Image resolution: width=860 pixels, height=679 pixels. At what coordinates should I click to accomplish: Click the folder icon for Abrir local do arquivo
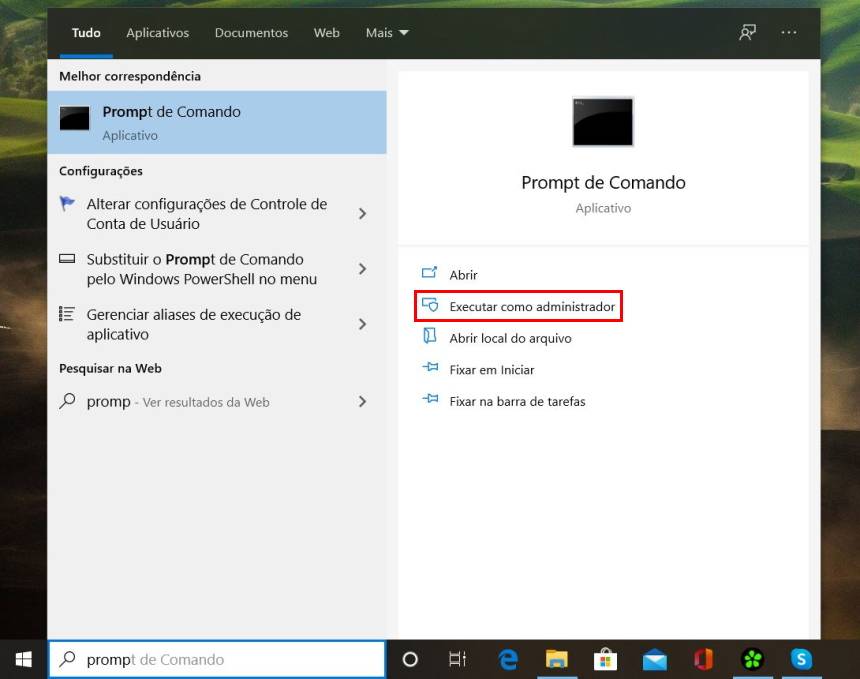point(430,336)
